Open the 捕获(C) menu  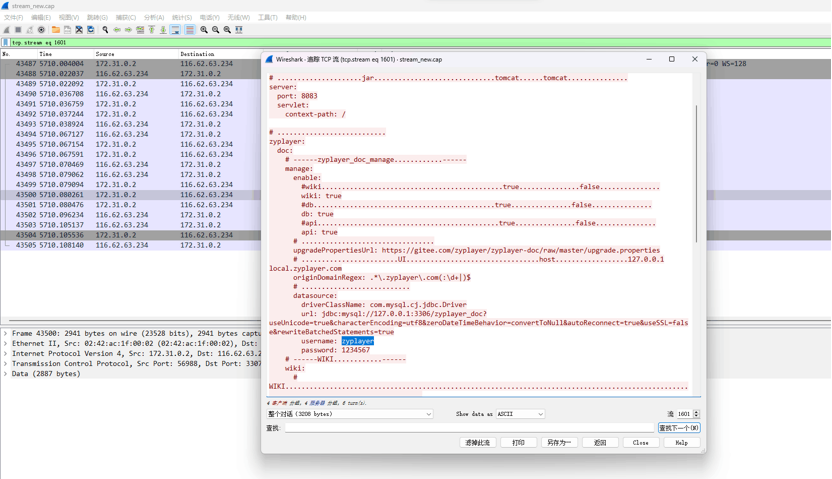(x=126, y=18)
